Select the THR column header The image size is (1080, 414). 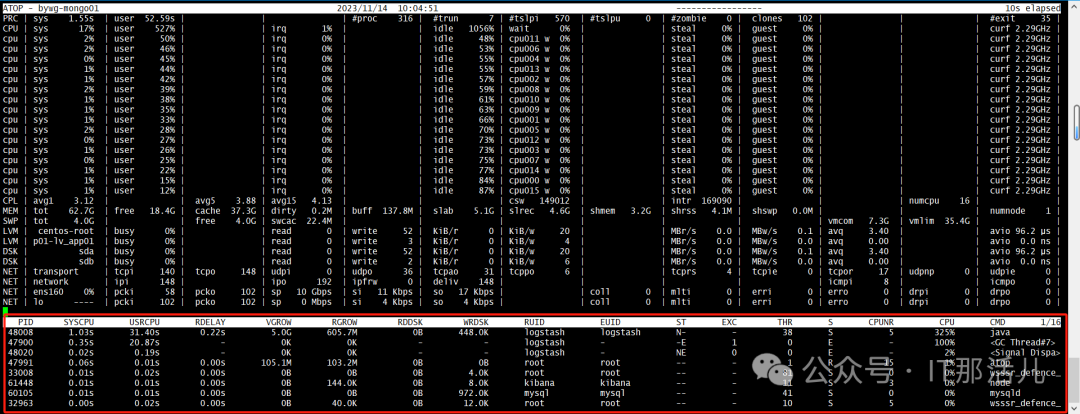(785, 322)
